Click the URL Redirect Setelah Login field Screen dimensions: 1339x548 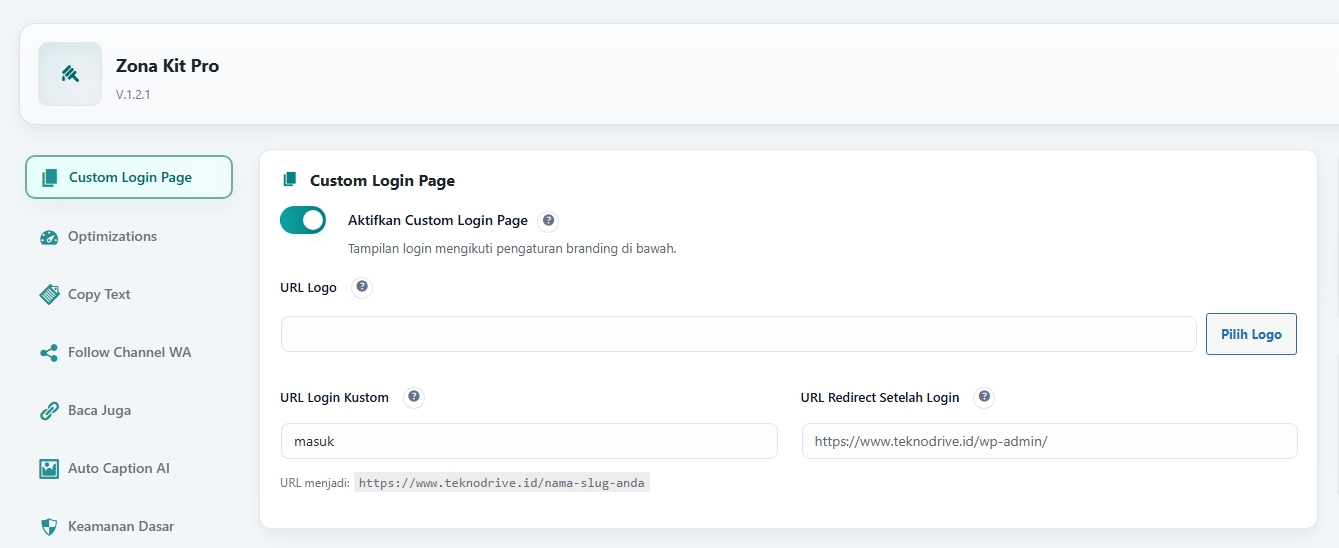coord(1049,441)
